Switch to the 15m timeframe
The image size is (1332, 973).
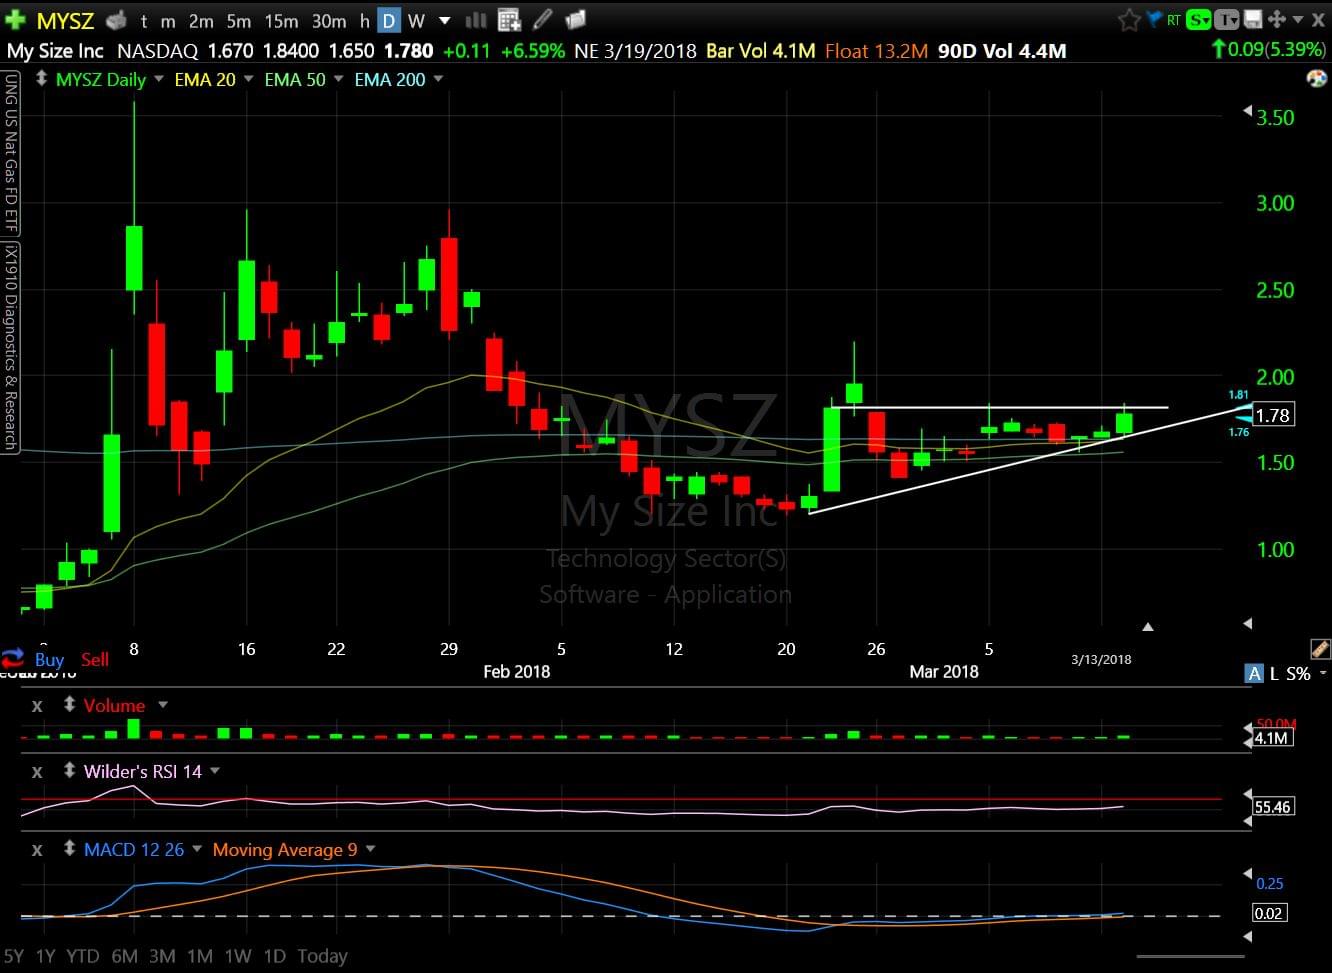pos(281,20)
